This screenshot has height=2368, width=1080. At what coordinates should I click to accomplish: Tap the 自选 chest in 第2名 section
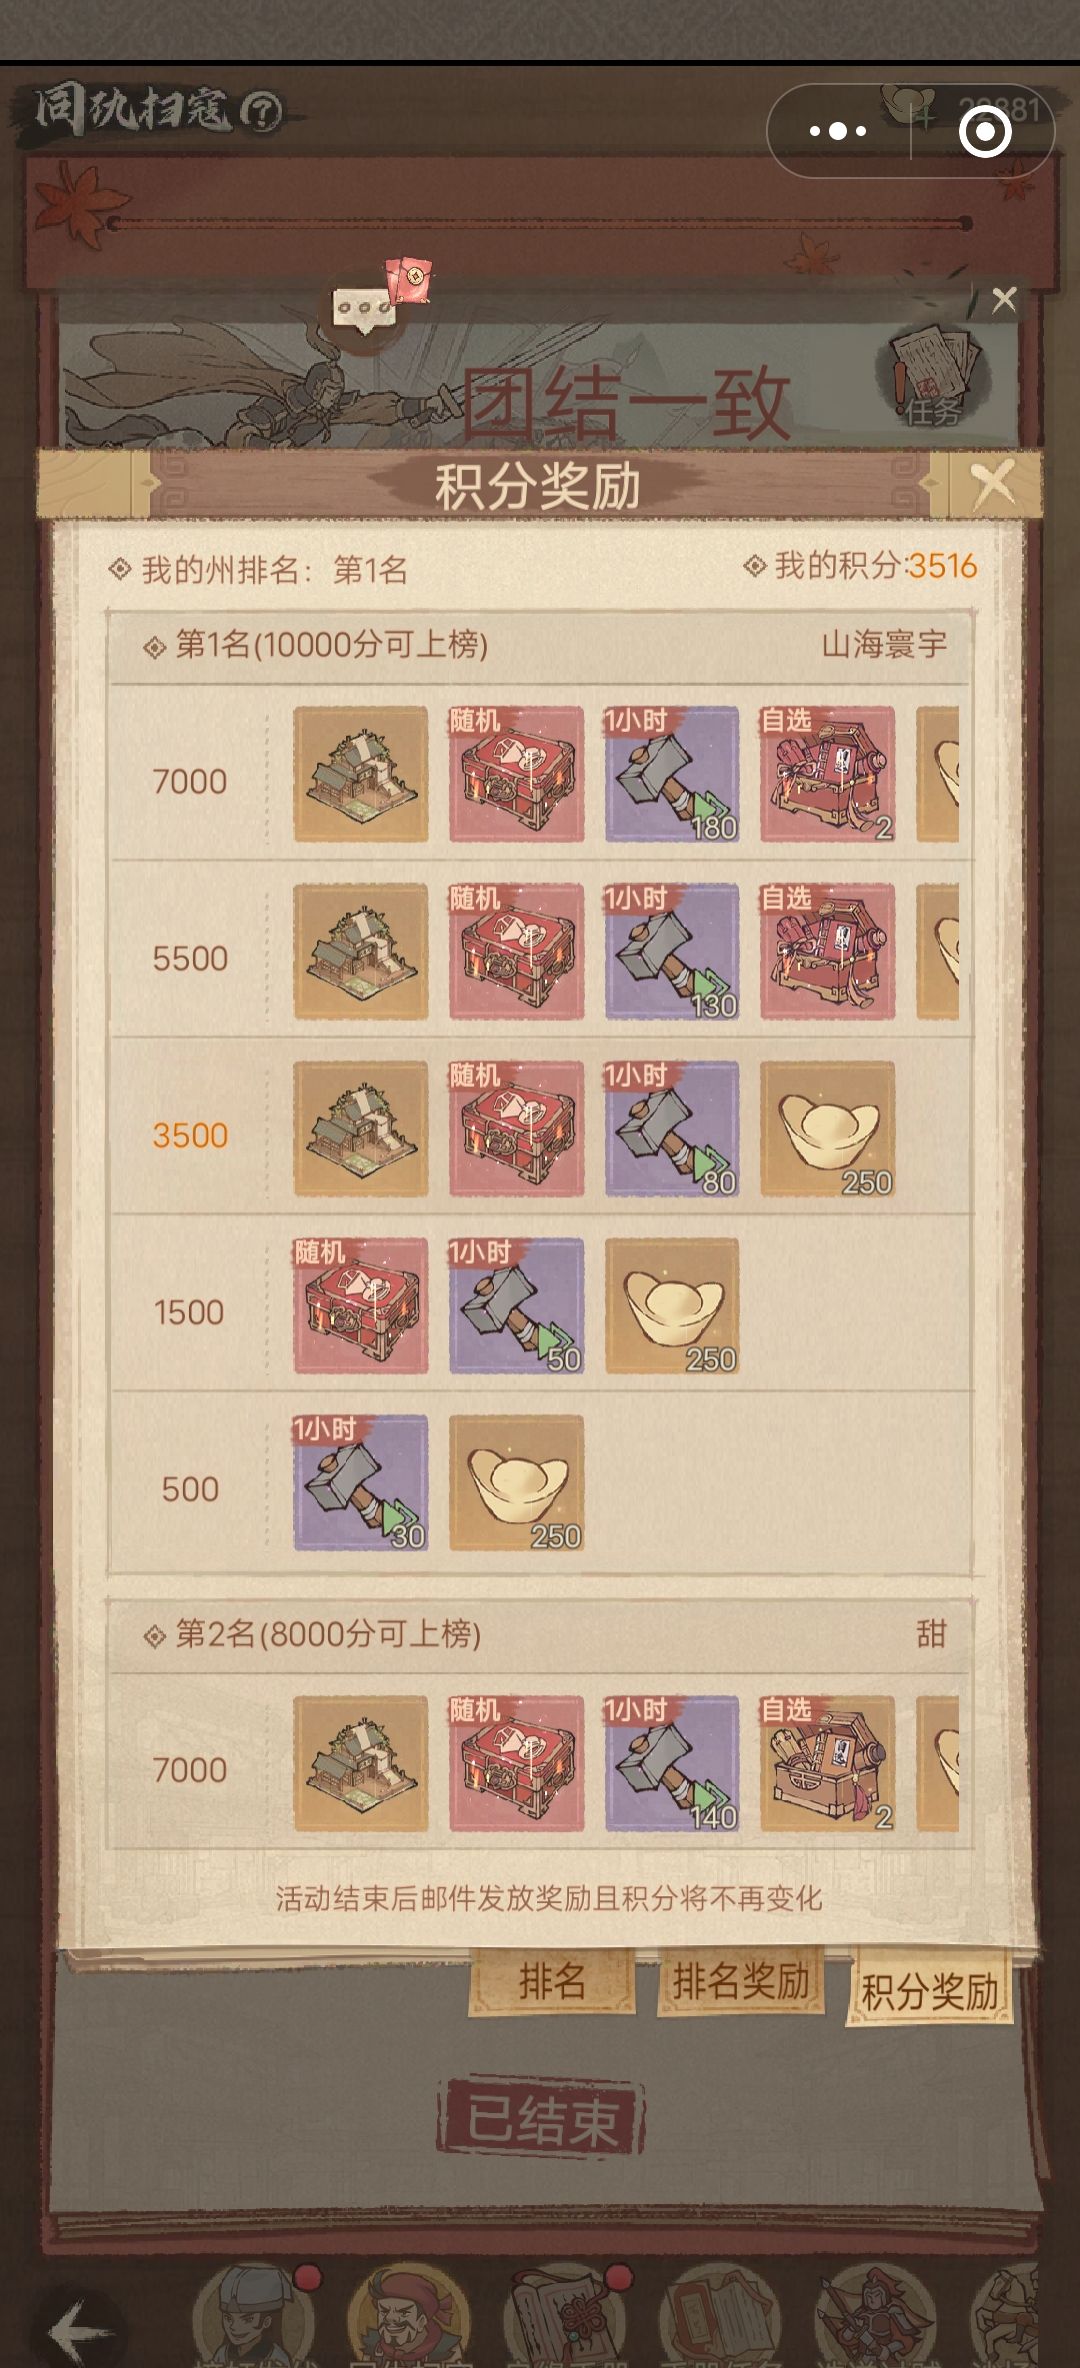click(828, 1764)
